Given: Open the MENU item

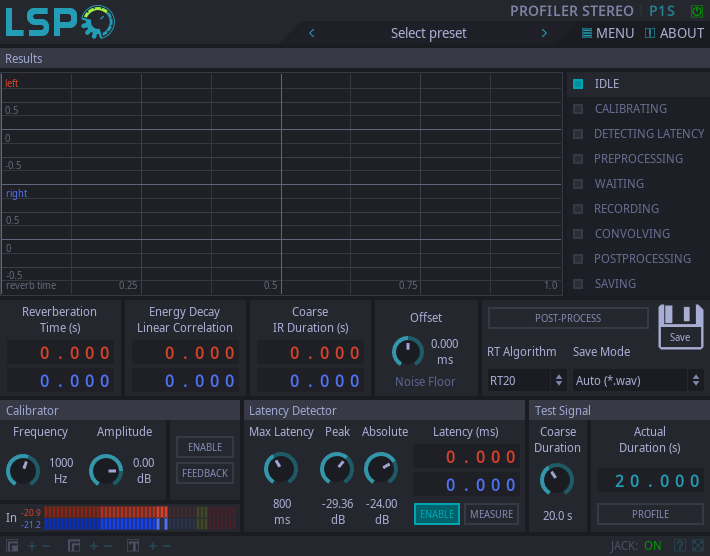Looking at the screenshot, I should [x=608, y=33].
